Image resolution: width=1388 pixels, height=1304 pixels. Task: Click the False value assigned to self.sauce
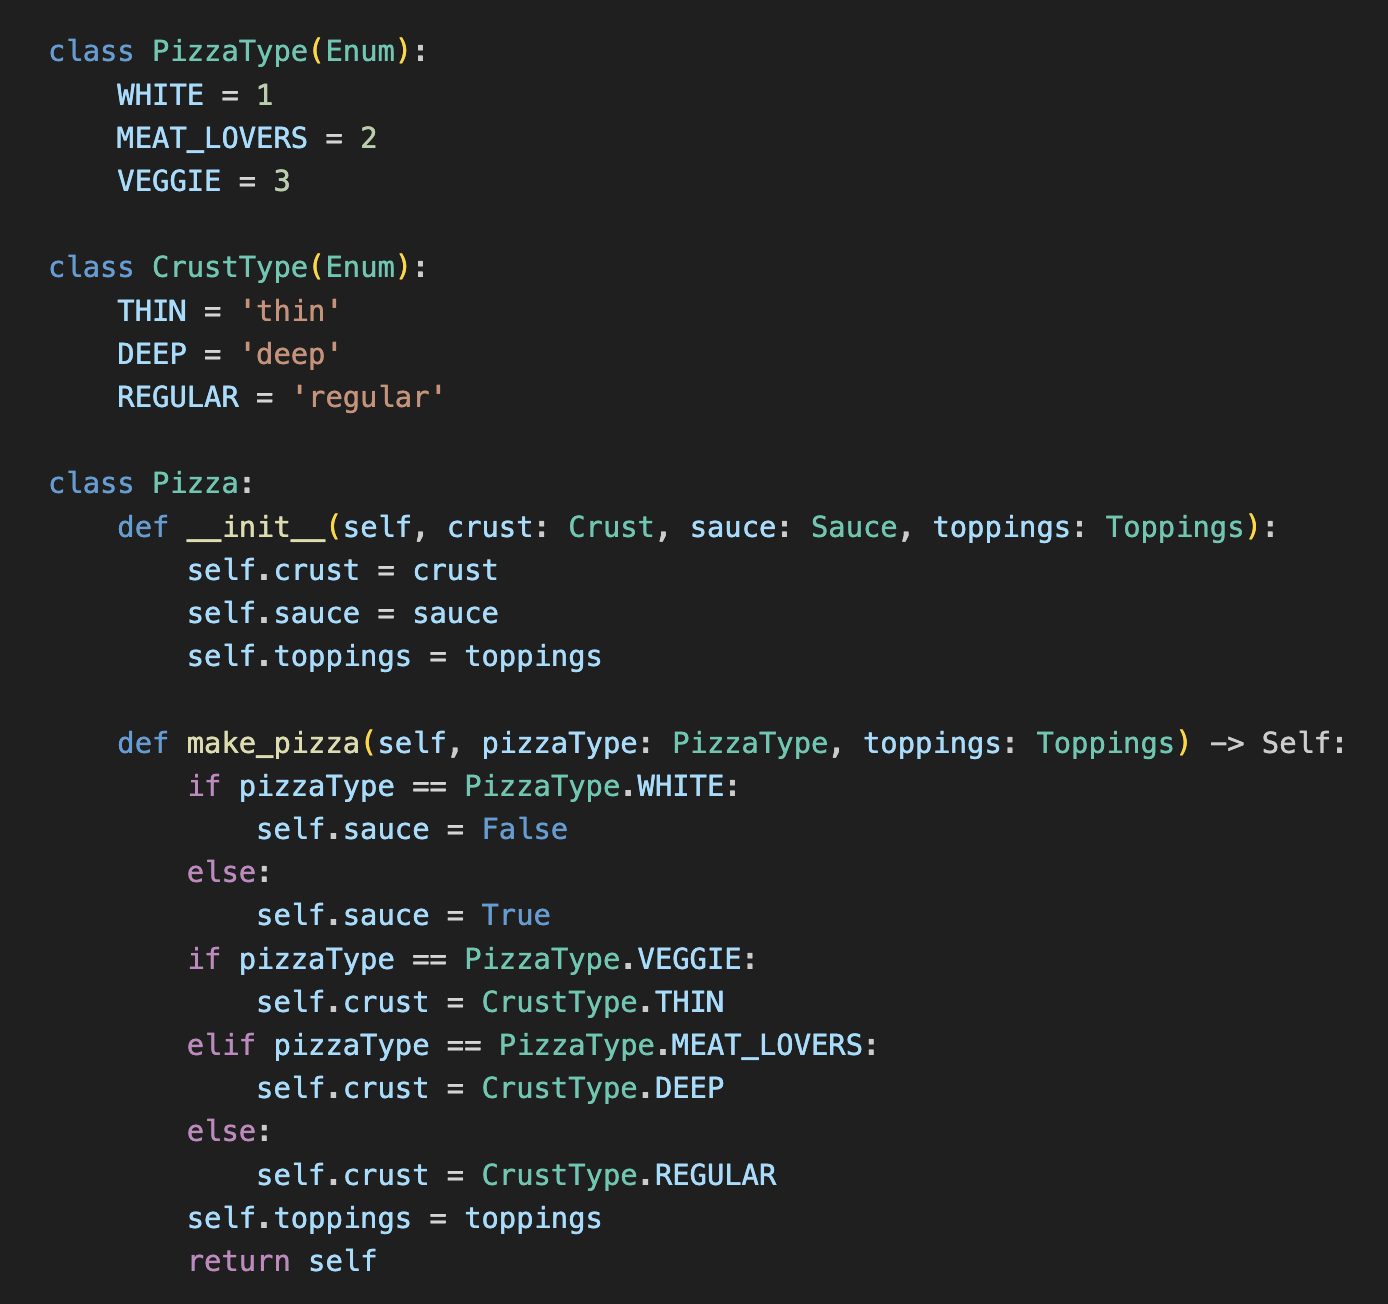(x=524, y=829)
